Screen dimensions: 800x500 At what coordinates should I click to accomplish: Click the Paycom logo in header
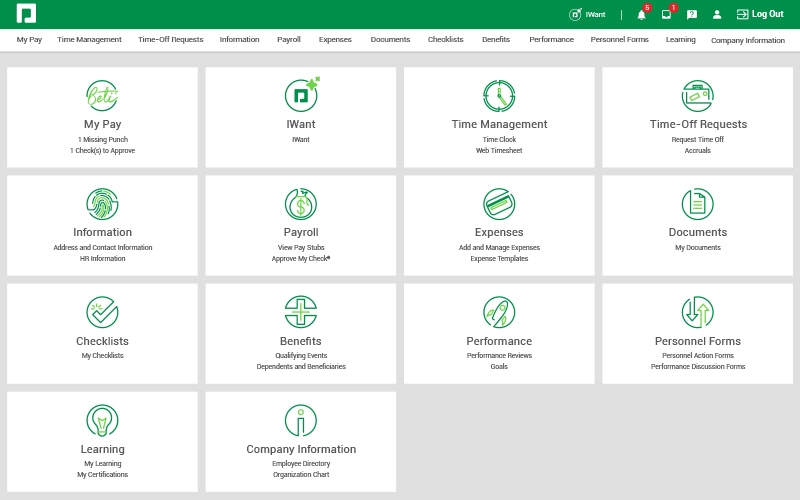tap(26, 14)
